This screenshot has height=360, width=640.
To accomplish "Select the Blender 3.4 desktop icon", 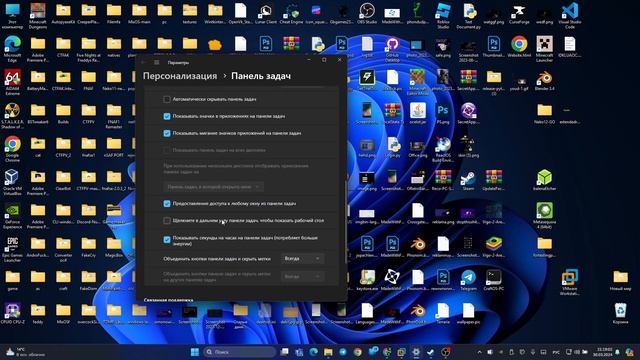I will click(544, 80).
